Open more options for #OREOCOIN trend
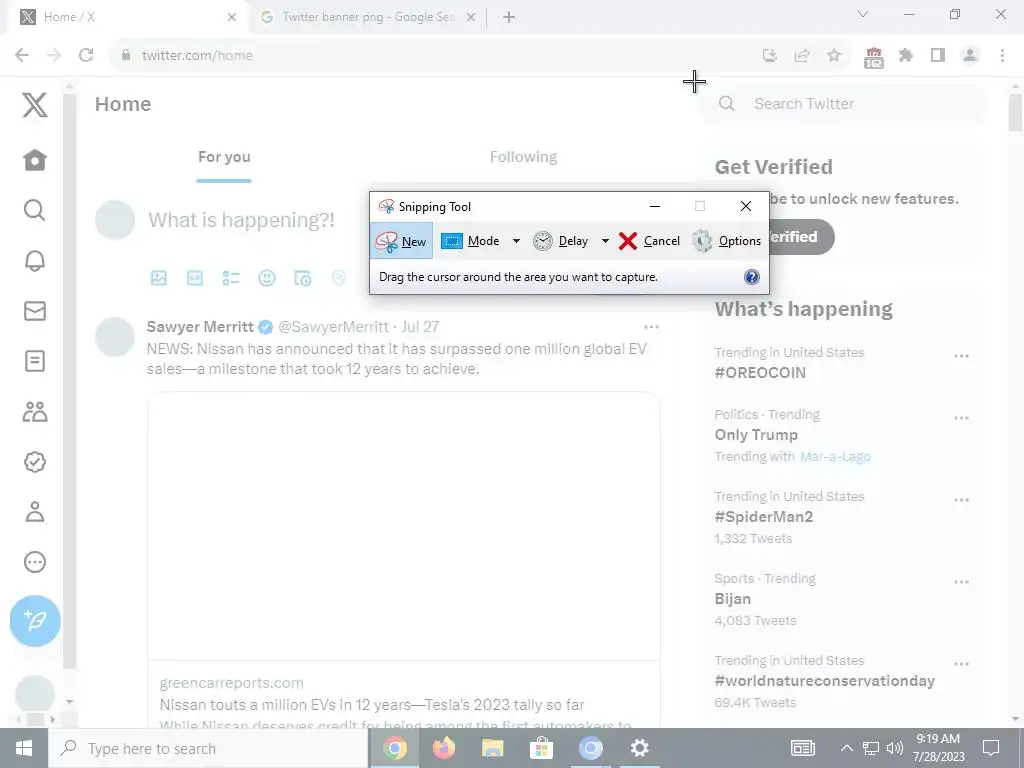This screenshot has width=1024, height=768. click(x=961, y=357)
